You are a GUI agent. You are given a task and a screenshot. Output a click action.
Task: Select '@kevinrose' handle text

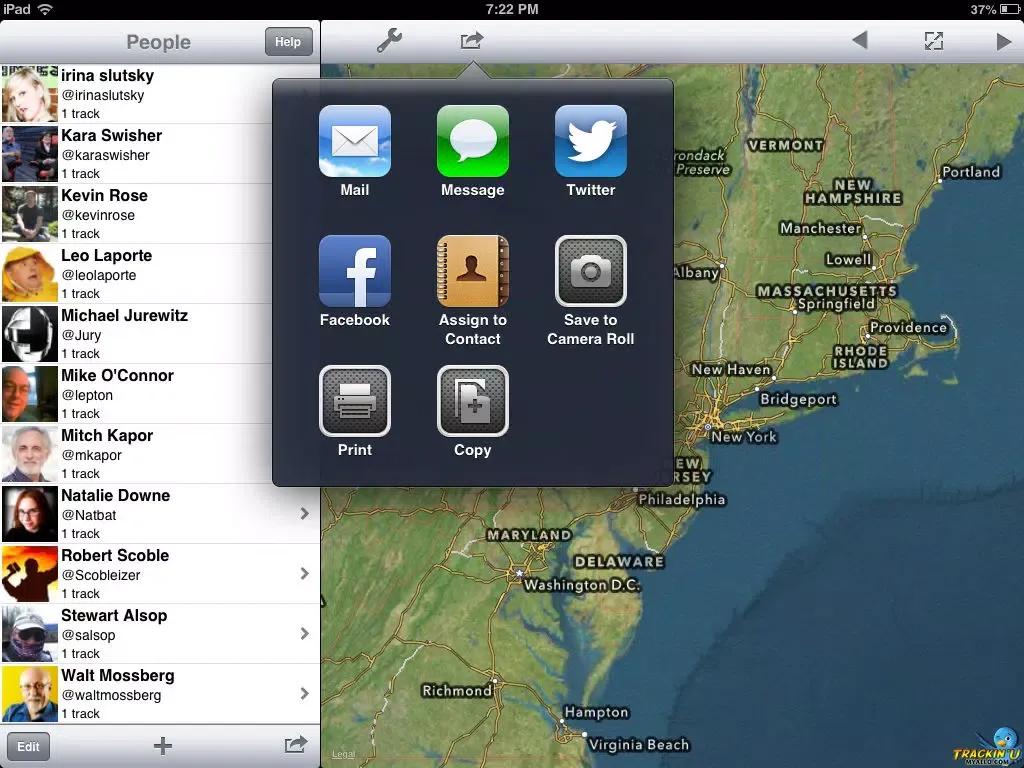(98, 216)
